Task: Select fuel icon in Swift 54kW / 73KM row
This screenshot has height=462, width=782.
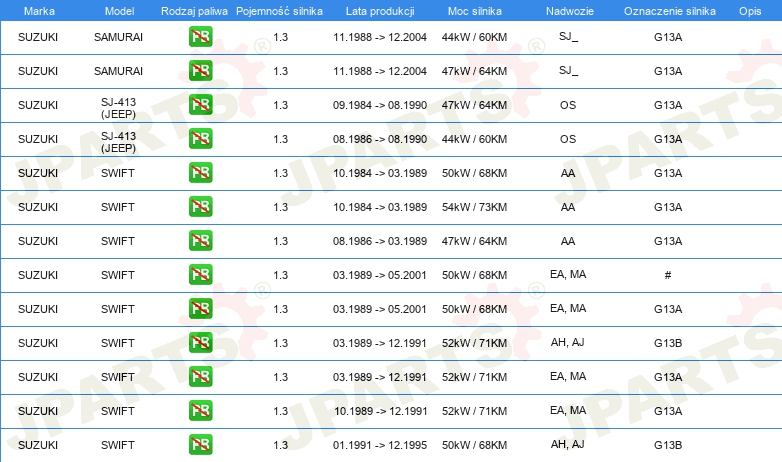Action: click(200, 206)
